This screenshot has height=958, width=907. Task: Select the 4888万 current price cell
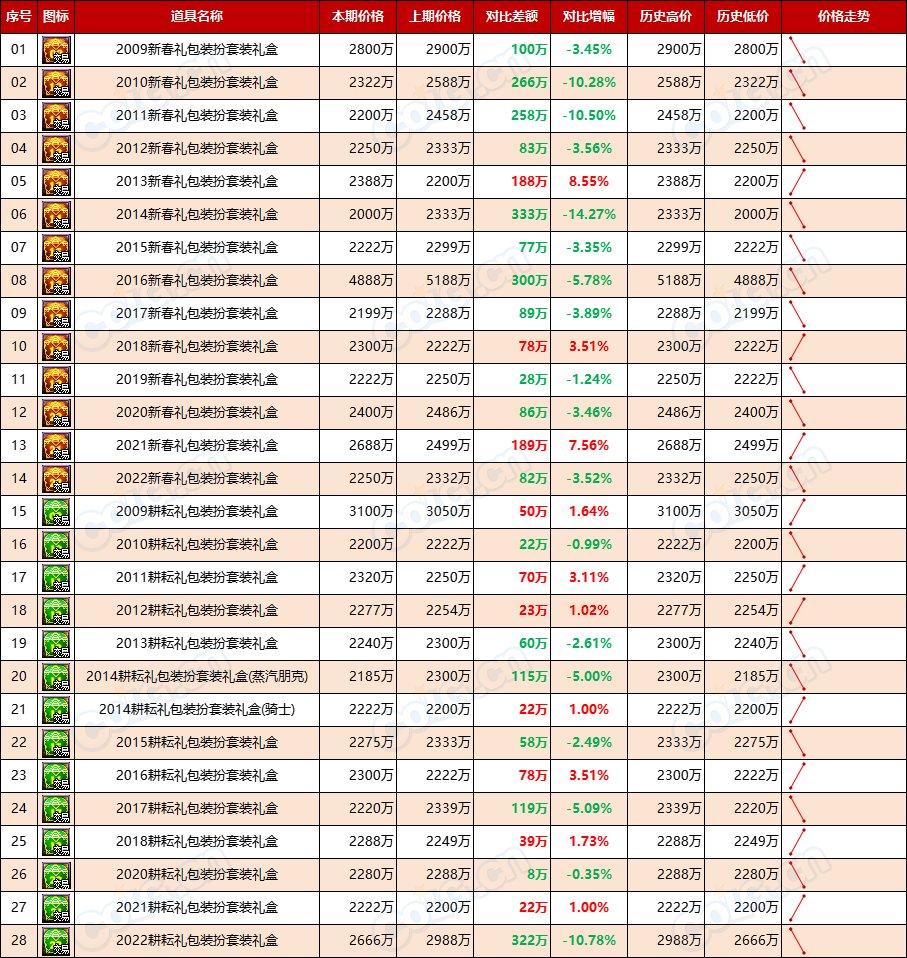[358, 281]
